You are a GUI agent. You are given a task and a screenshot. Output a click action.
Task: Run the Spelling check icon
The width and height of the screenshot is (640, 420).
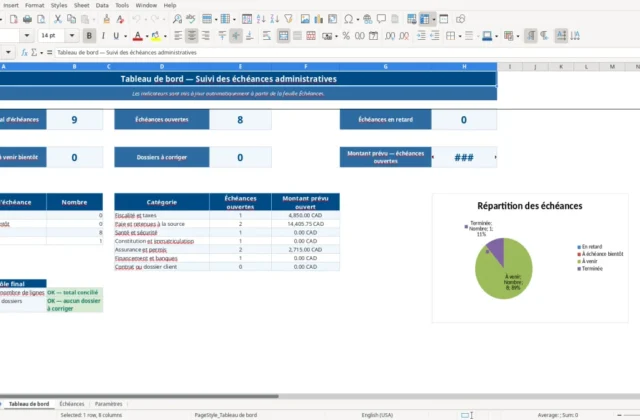tap(191, 19)
